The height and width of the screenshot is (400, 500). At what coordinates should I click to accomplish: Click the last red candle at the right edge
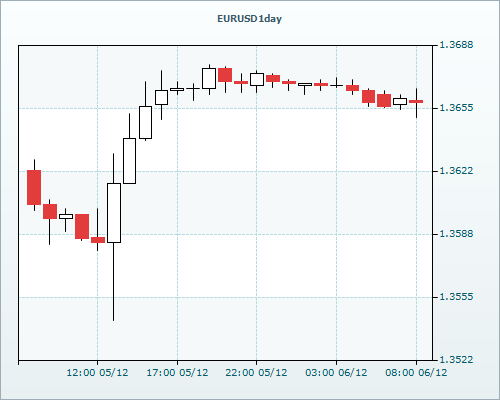coord(416,101)
